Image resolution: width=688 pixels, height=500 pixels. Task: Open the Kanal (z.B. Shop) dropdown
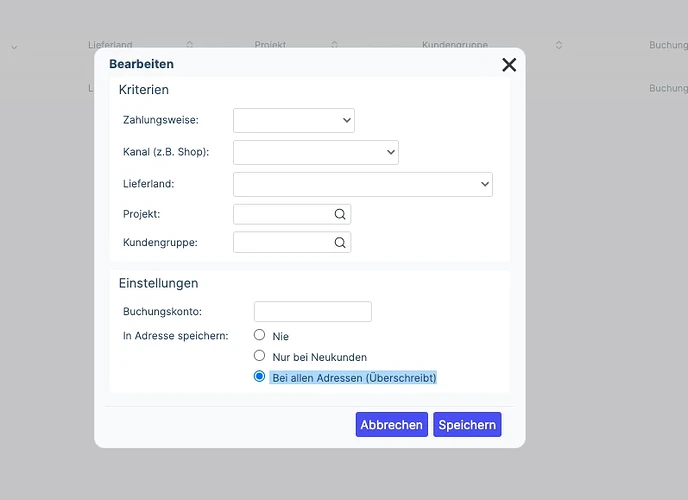316,153
